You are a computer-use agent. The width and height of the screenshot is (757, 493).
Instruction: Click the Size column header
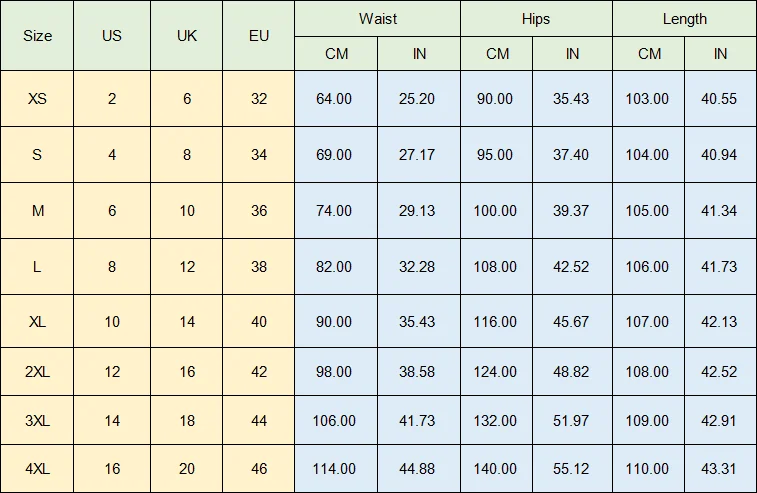(x=37, y=36)
